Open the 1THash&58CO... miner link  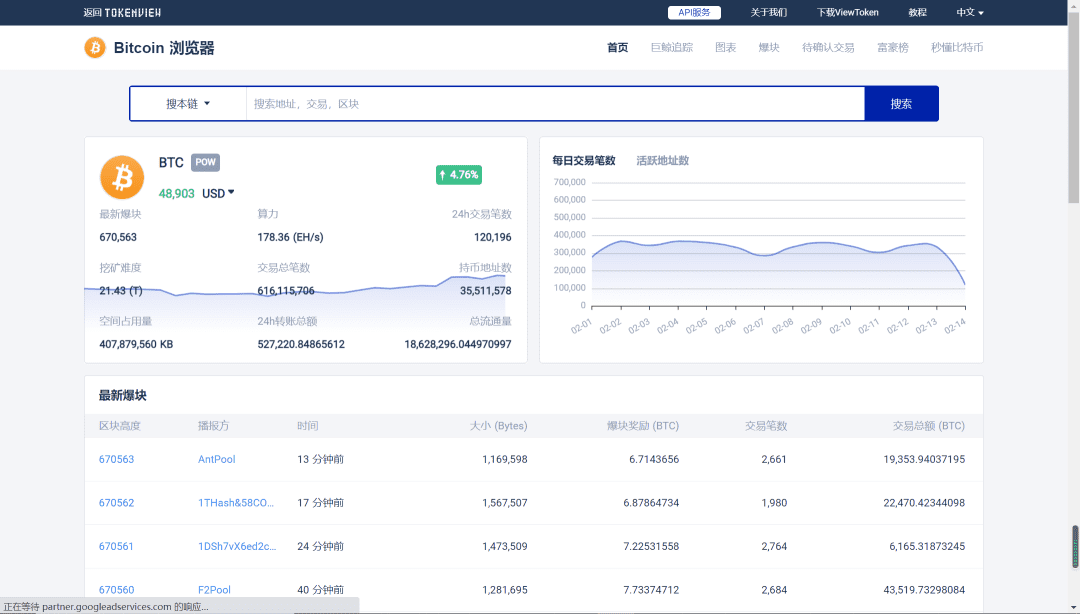236,503
